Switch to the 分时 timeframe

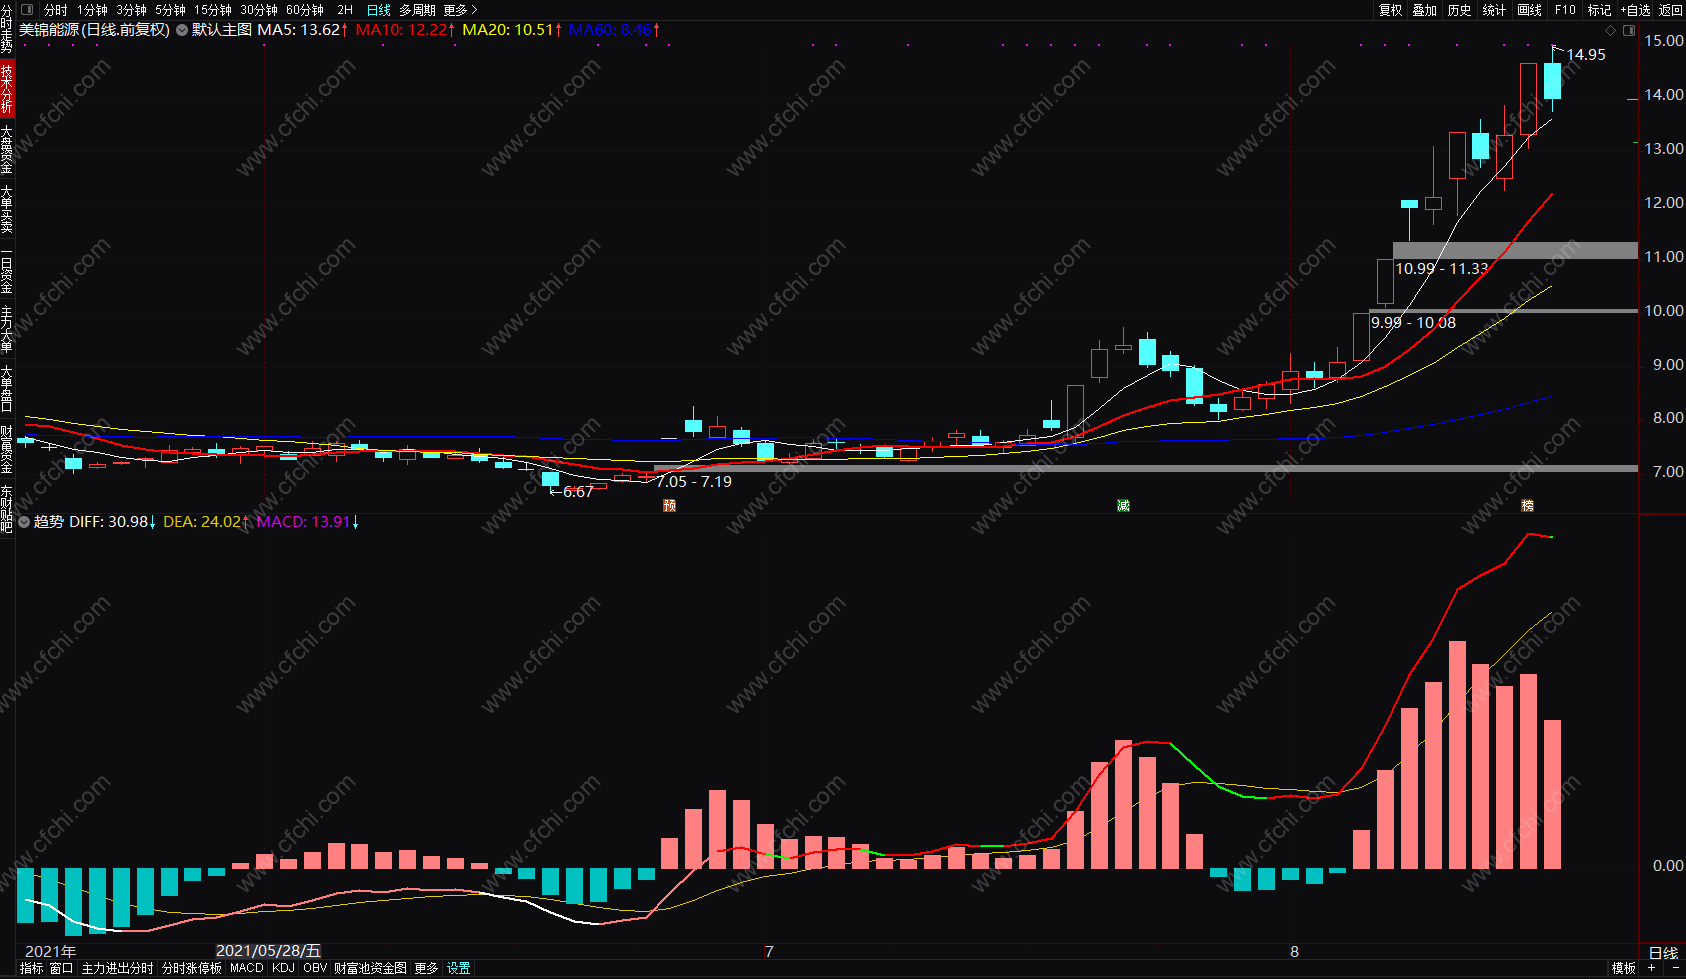[56, 10]
